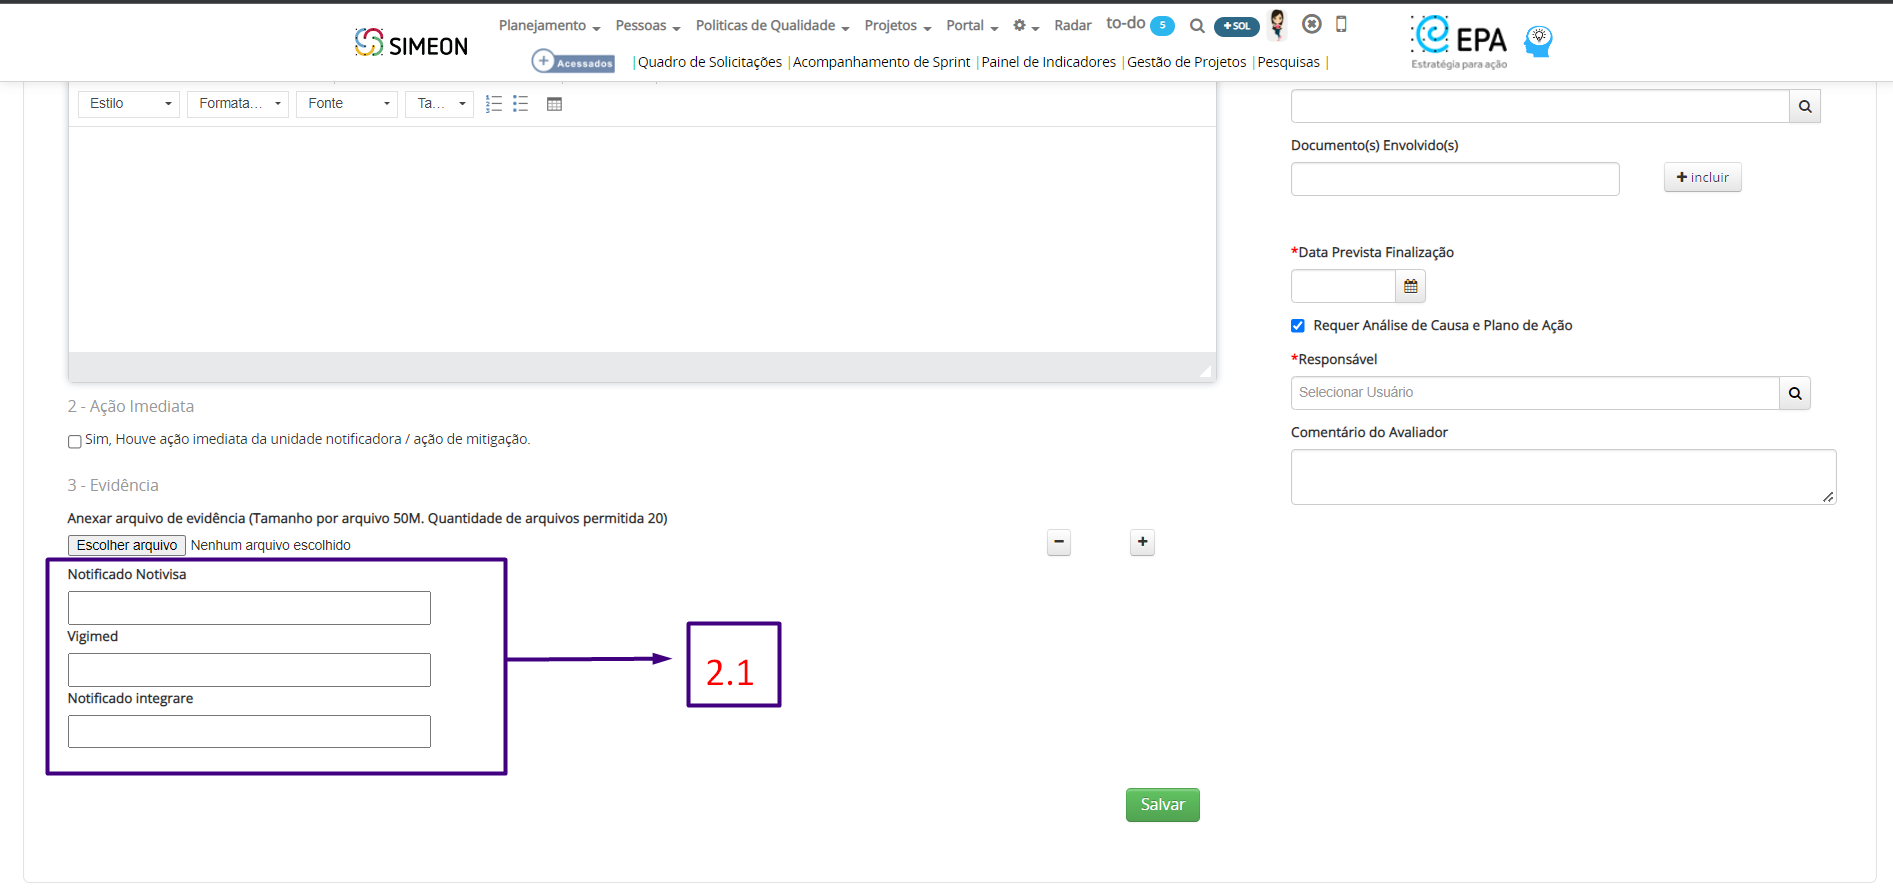The height and width of the screenshot is (896, 1893).
Task: Open the Painel de Indicadores link
Action: pos(1048,62)
